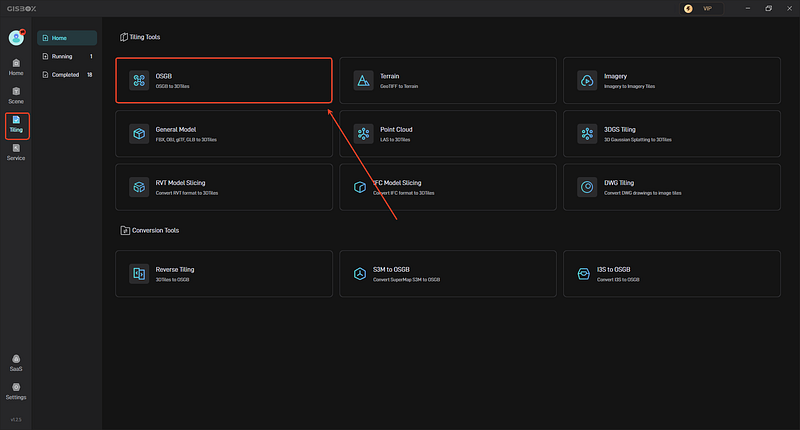Viewport: 800px width, 430px height.
Task: Show Running tasks list
Action: coord(67,56)
